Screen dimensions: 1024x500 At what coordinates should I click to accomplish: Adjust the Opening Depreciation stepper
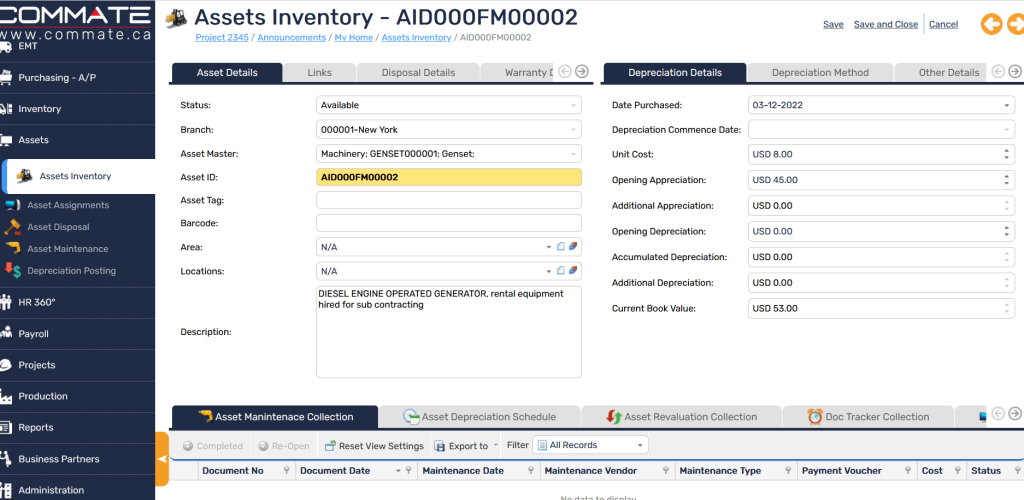point(1006,232)
